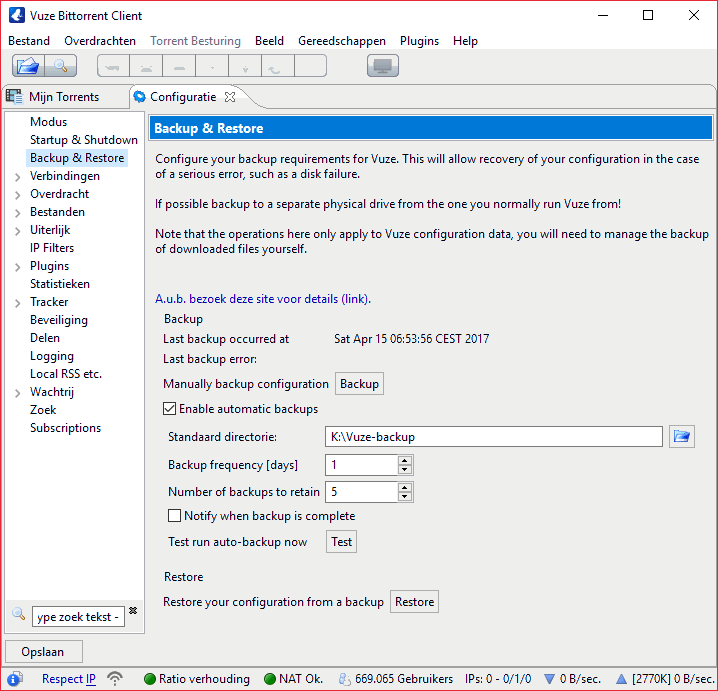Click first disabled torrent control toolbar button
This screenshot has height=691, width=718.
tap(113, 65)
